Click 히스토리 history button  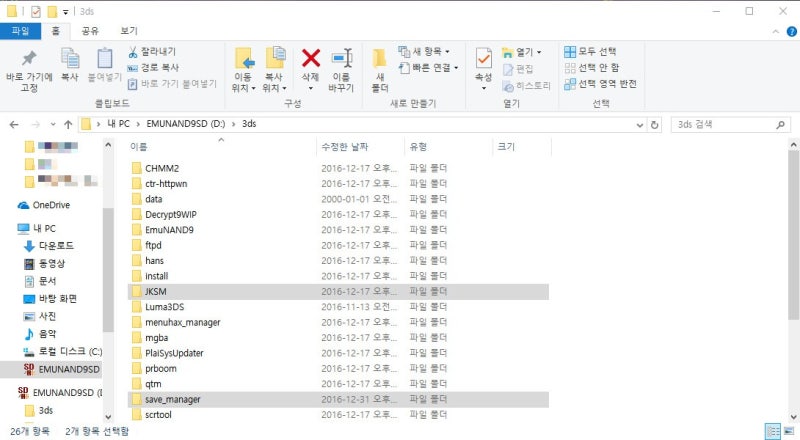(x=527, y=86)
